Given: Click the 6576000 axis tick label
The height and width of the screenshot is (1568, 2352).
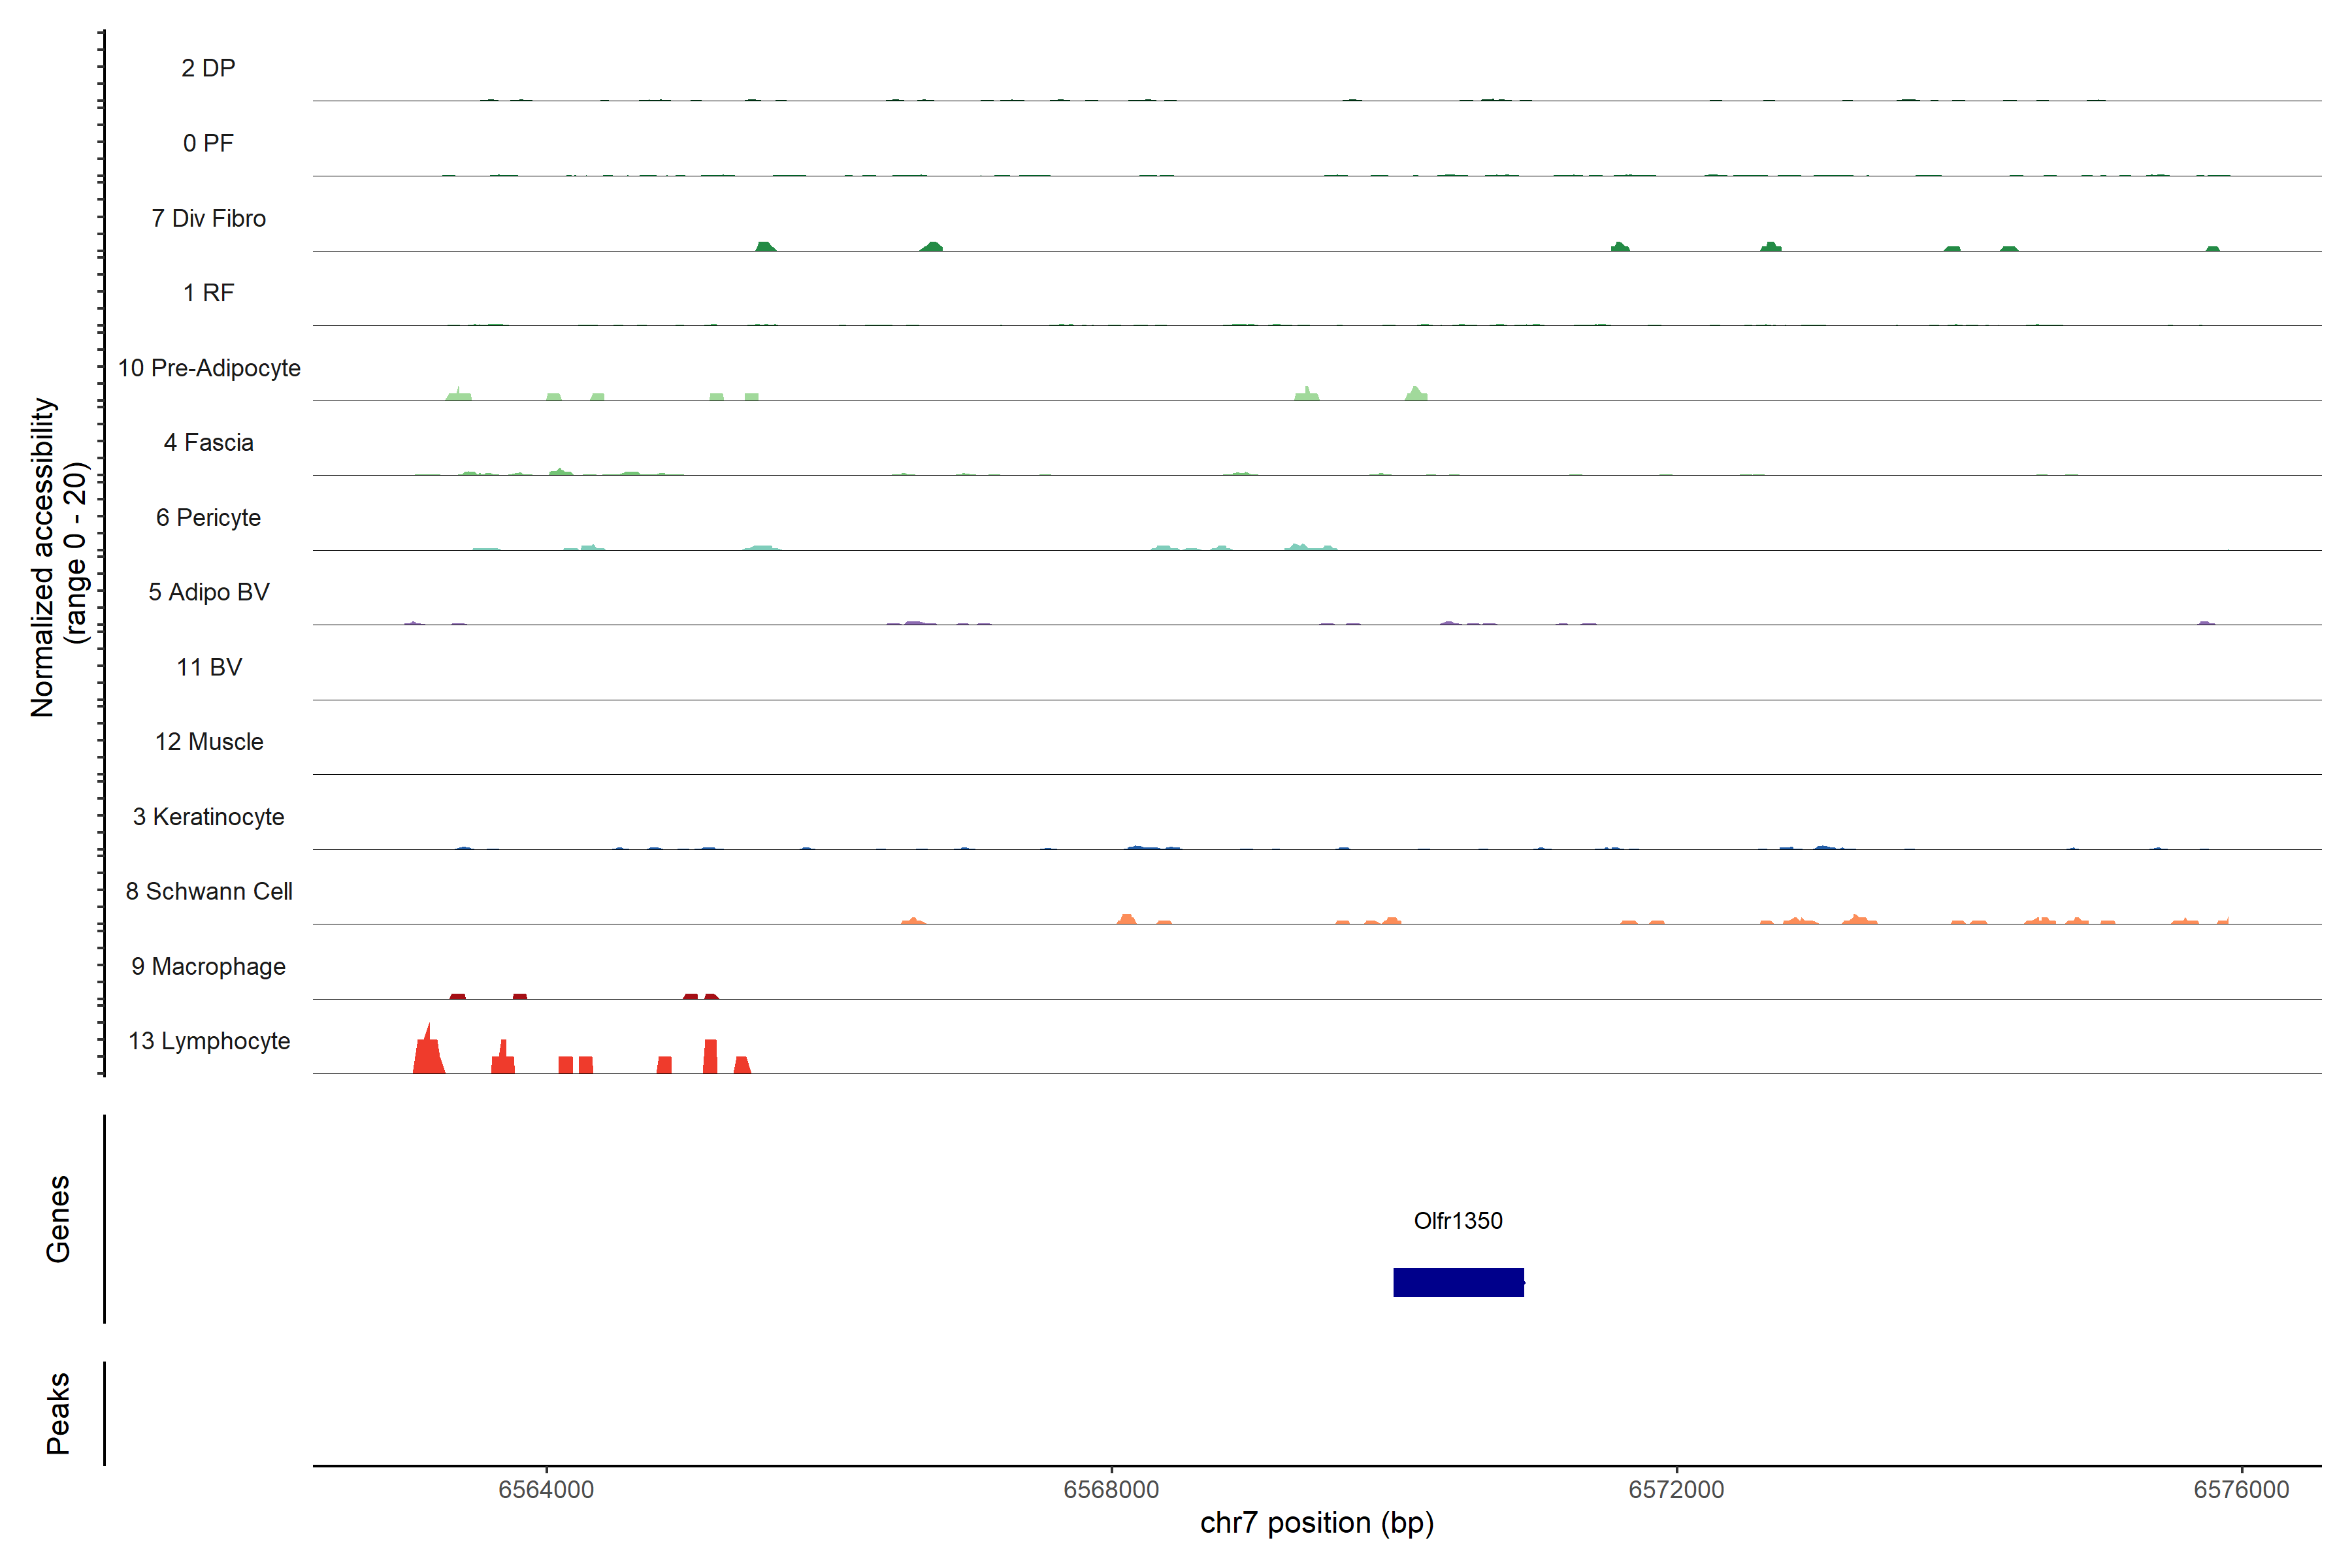Looking at the screenshot, I should [x=2241, y=1490].
